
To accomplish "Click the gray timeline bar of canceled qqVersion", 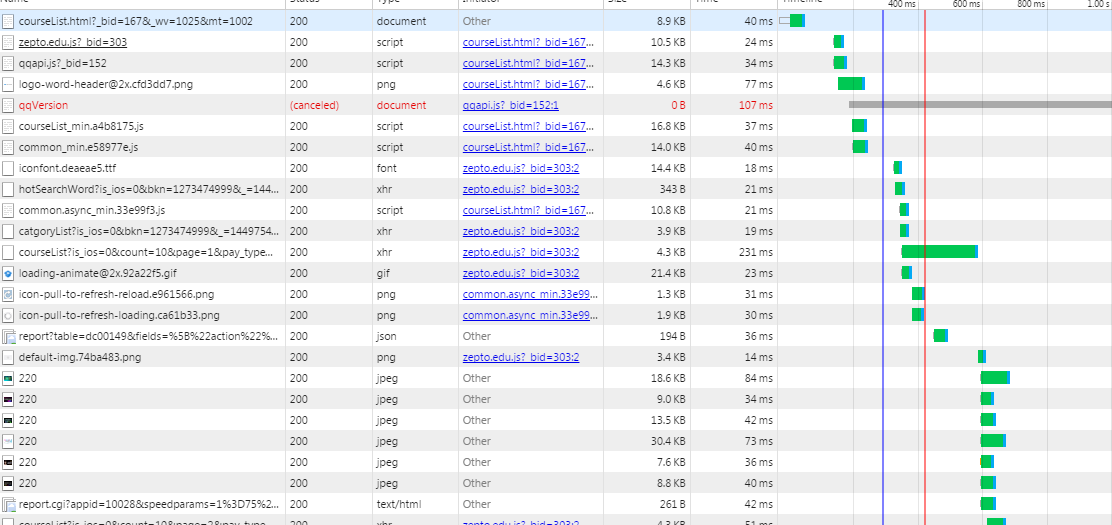I will tap(980, 105).
